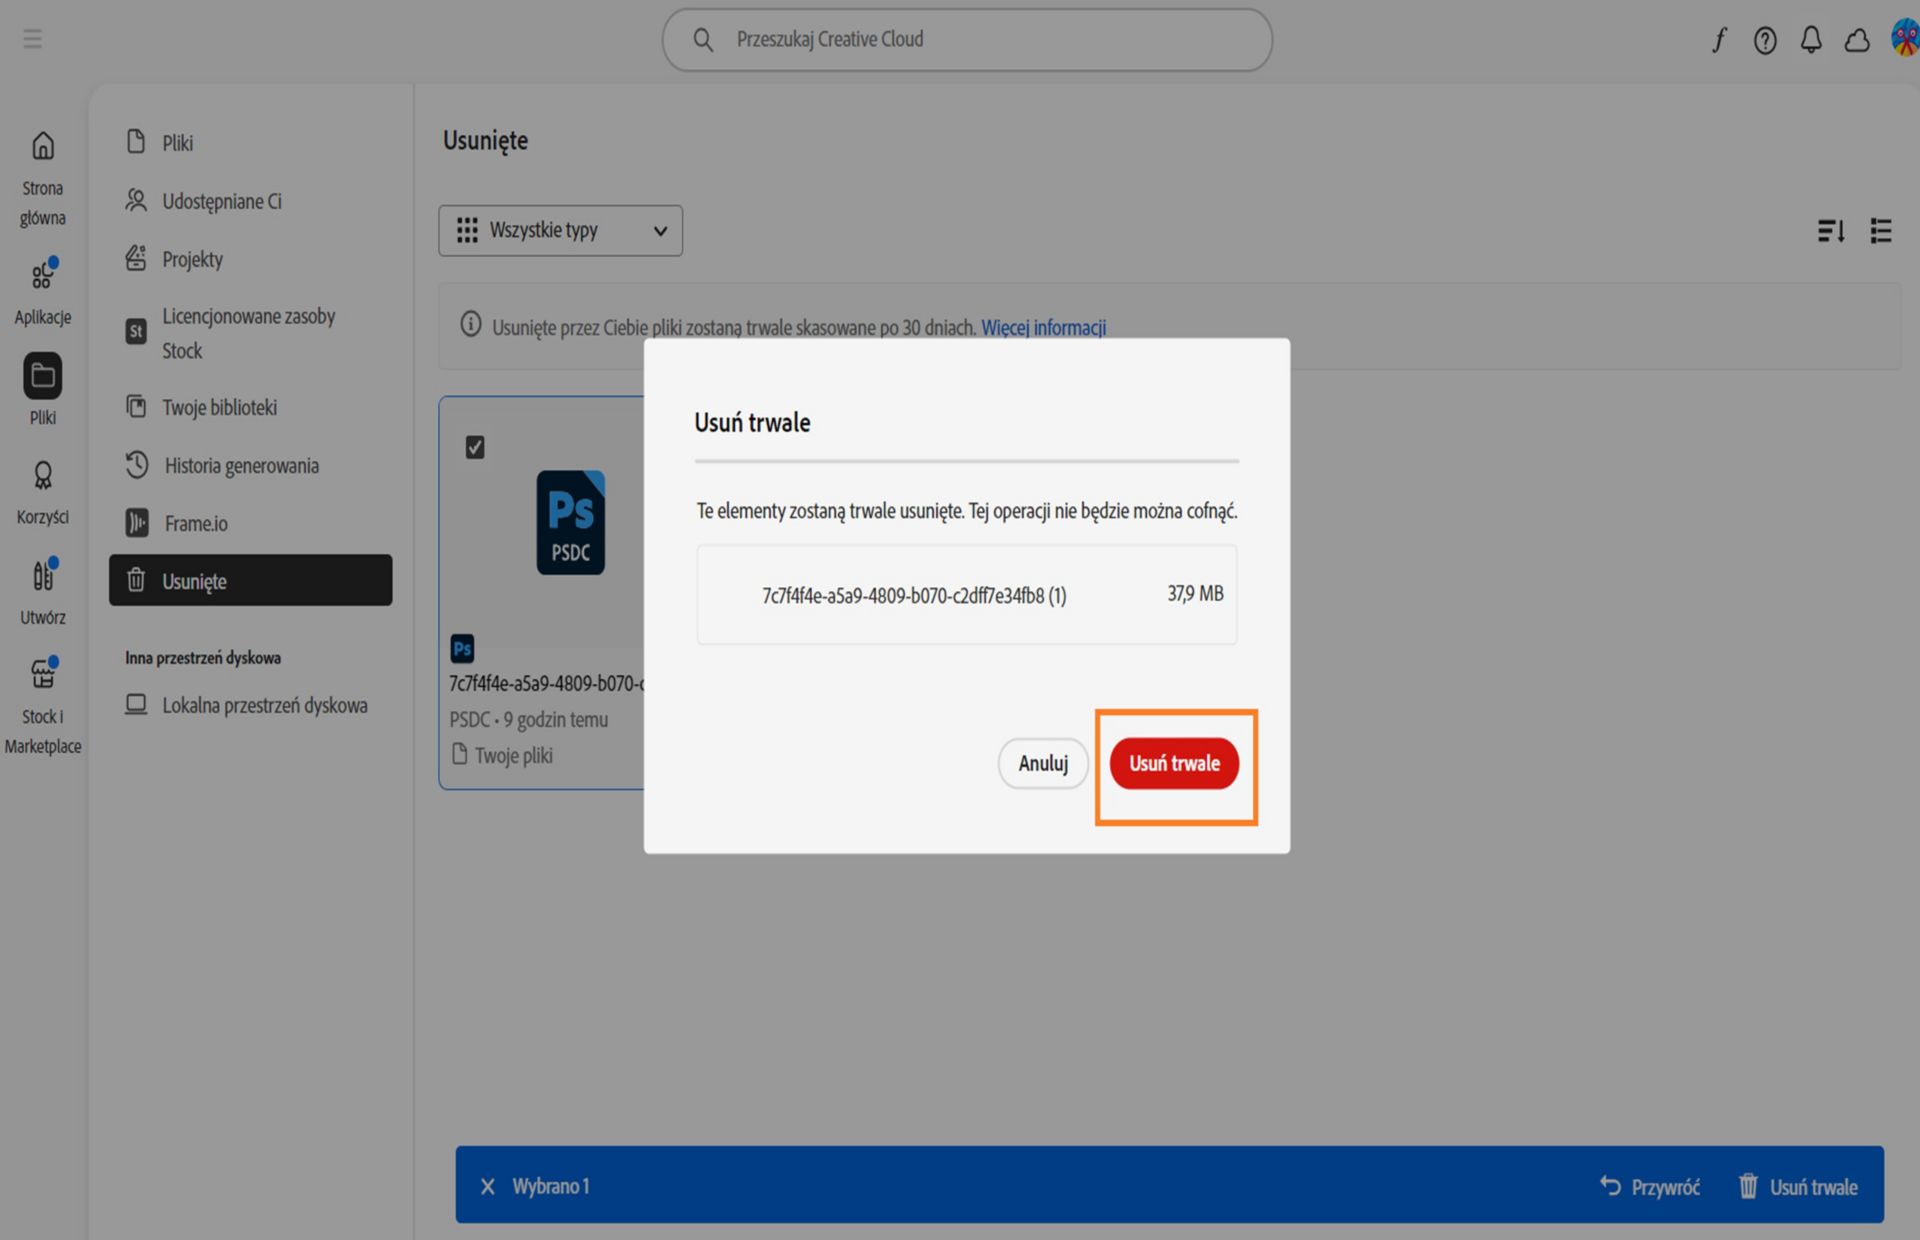Cancel the dialog with Anuluj
This screenshot has width=1920, height=1240.
click(x=1043, y=763)
